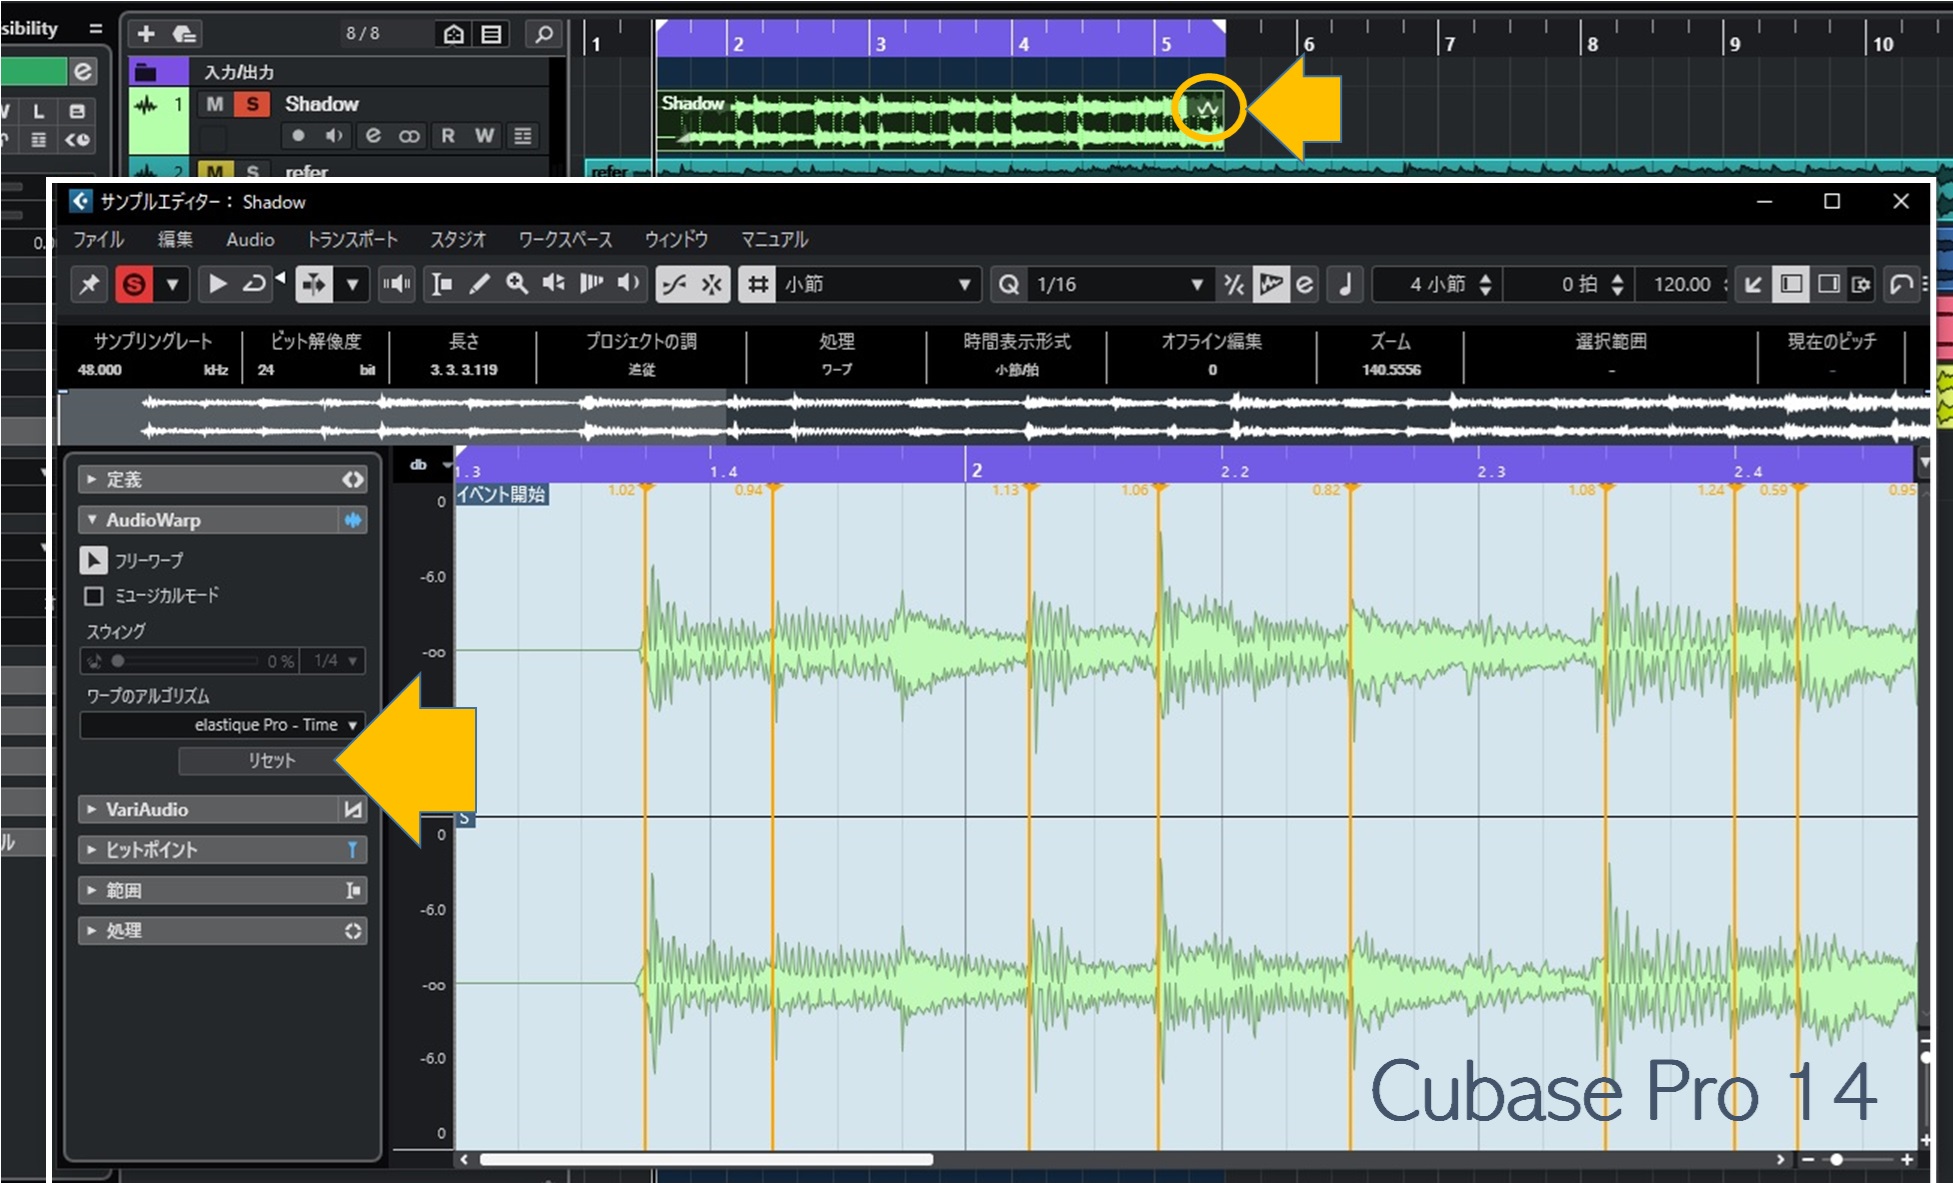Open the スタジオ menu

click(x=458, y=240)
